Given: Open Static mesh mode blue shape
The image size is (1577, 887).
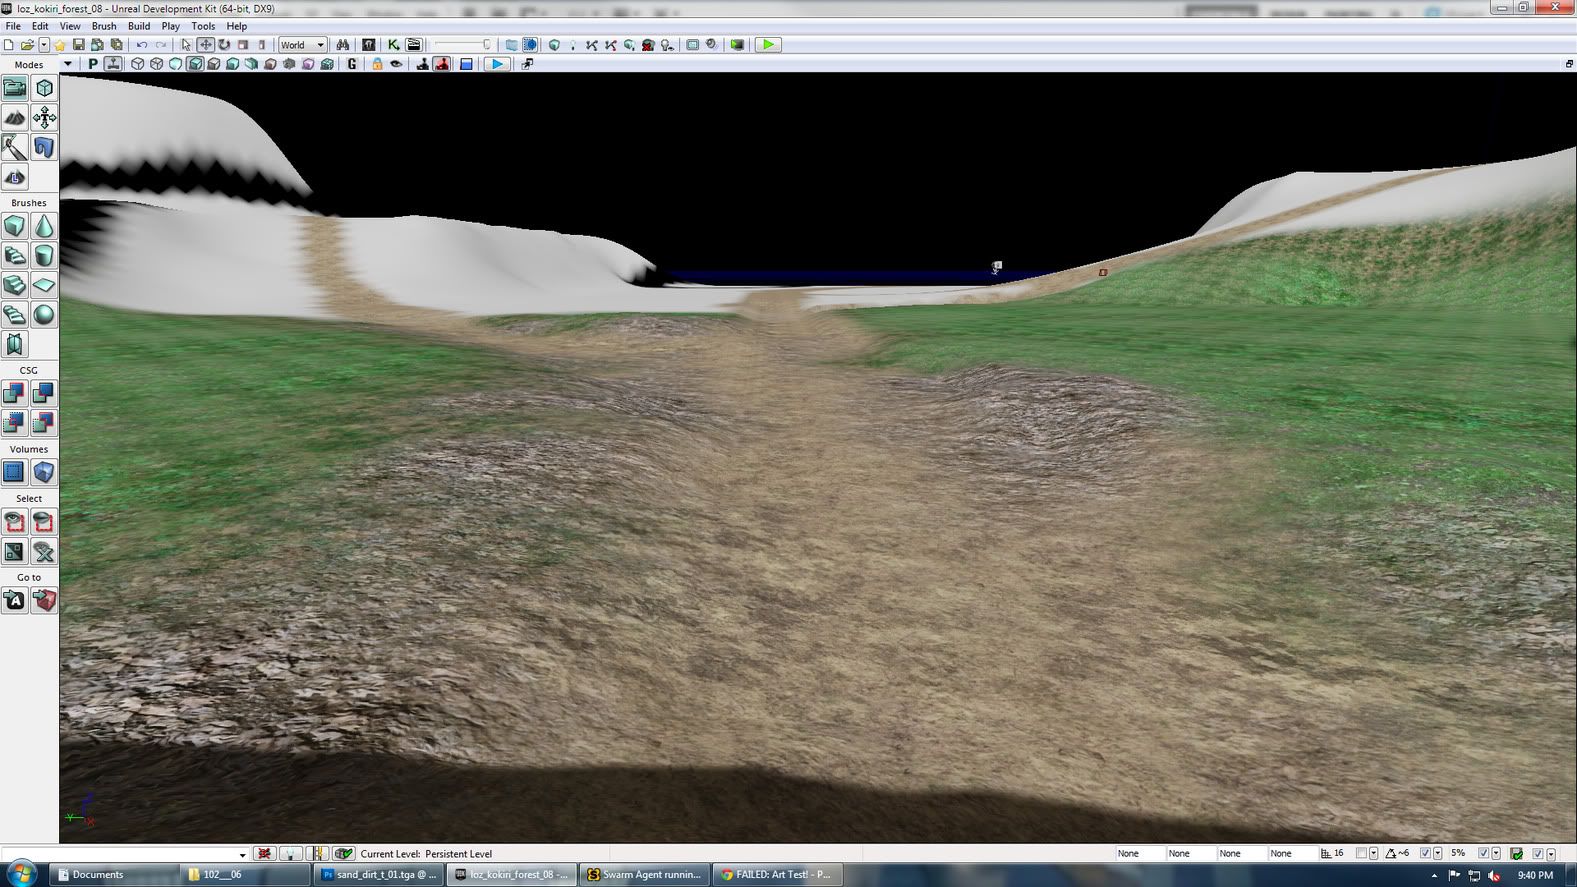Looking at the screenshot, I should (x=44, y=148).
